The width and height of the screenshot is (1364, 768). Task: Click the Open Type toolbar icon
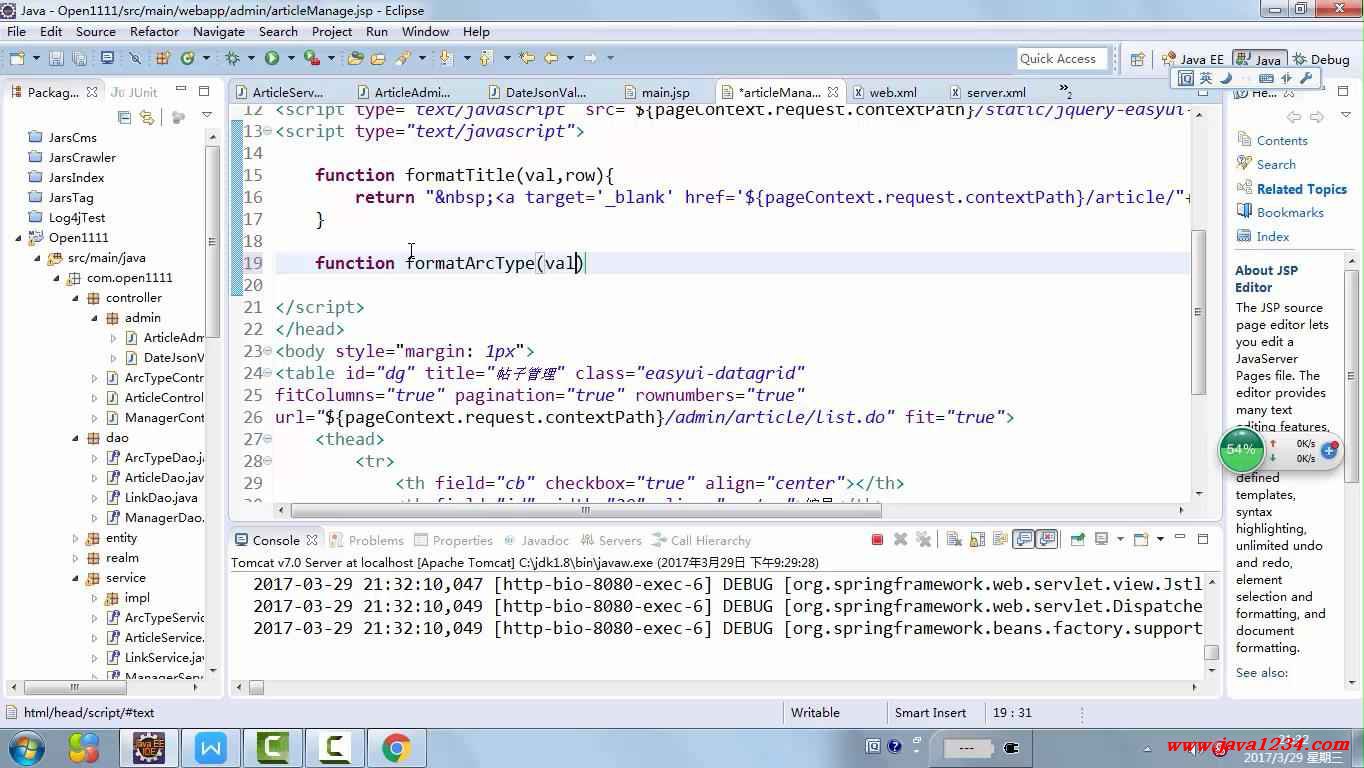click(x=355, y=59)
